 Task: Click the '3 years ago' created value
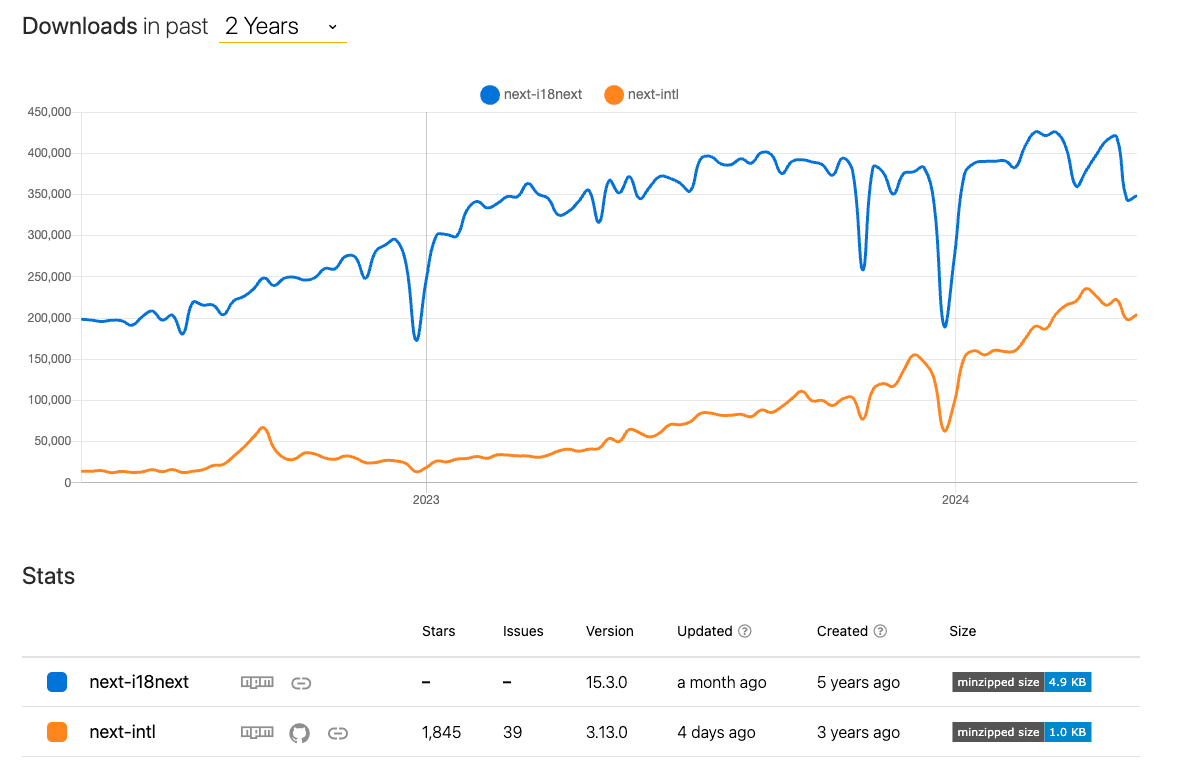tap(858, 732)
